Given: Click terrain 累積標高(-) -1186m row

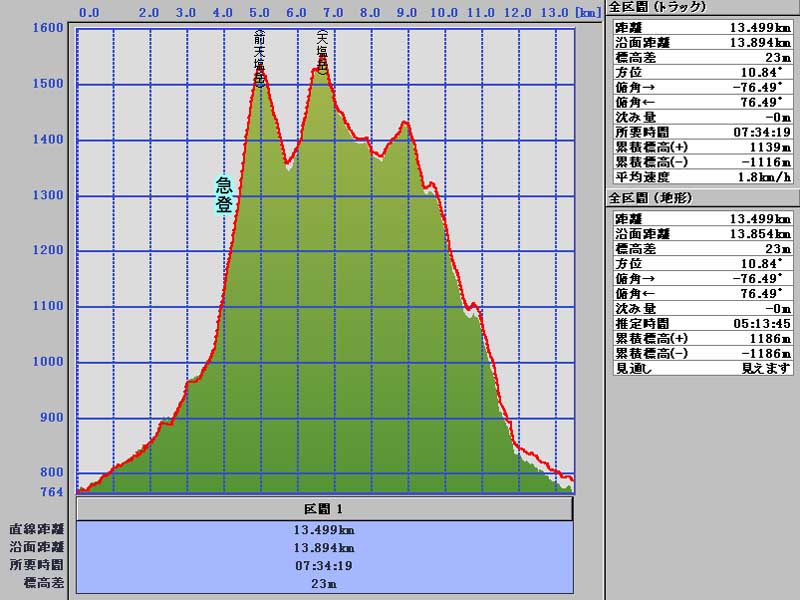Looking at the screenshot, I should point(702,353).
